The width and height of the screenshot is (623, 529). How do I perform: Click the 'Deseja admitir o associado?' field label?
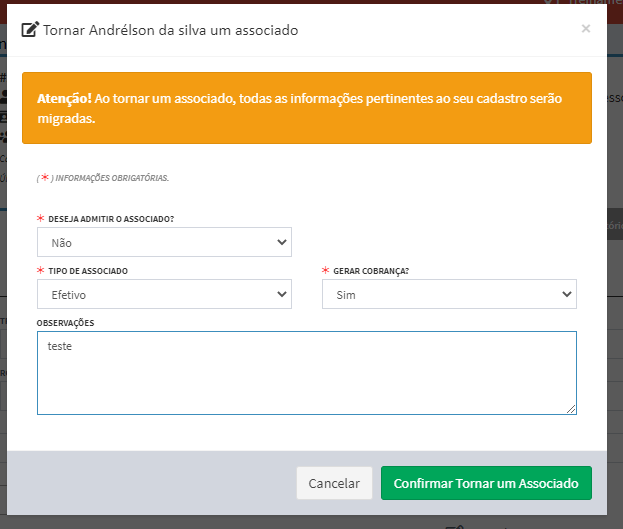(111, 218)
